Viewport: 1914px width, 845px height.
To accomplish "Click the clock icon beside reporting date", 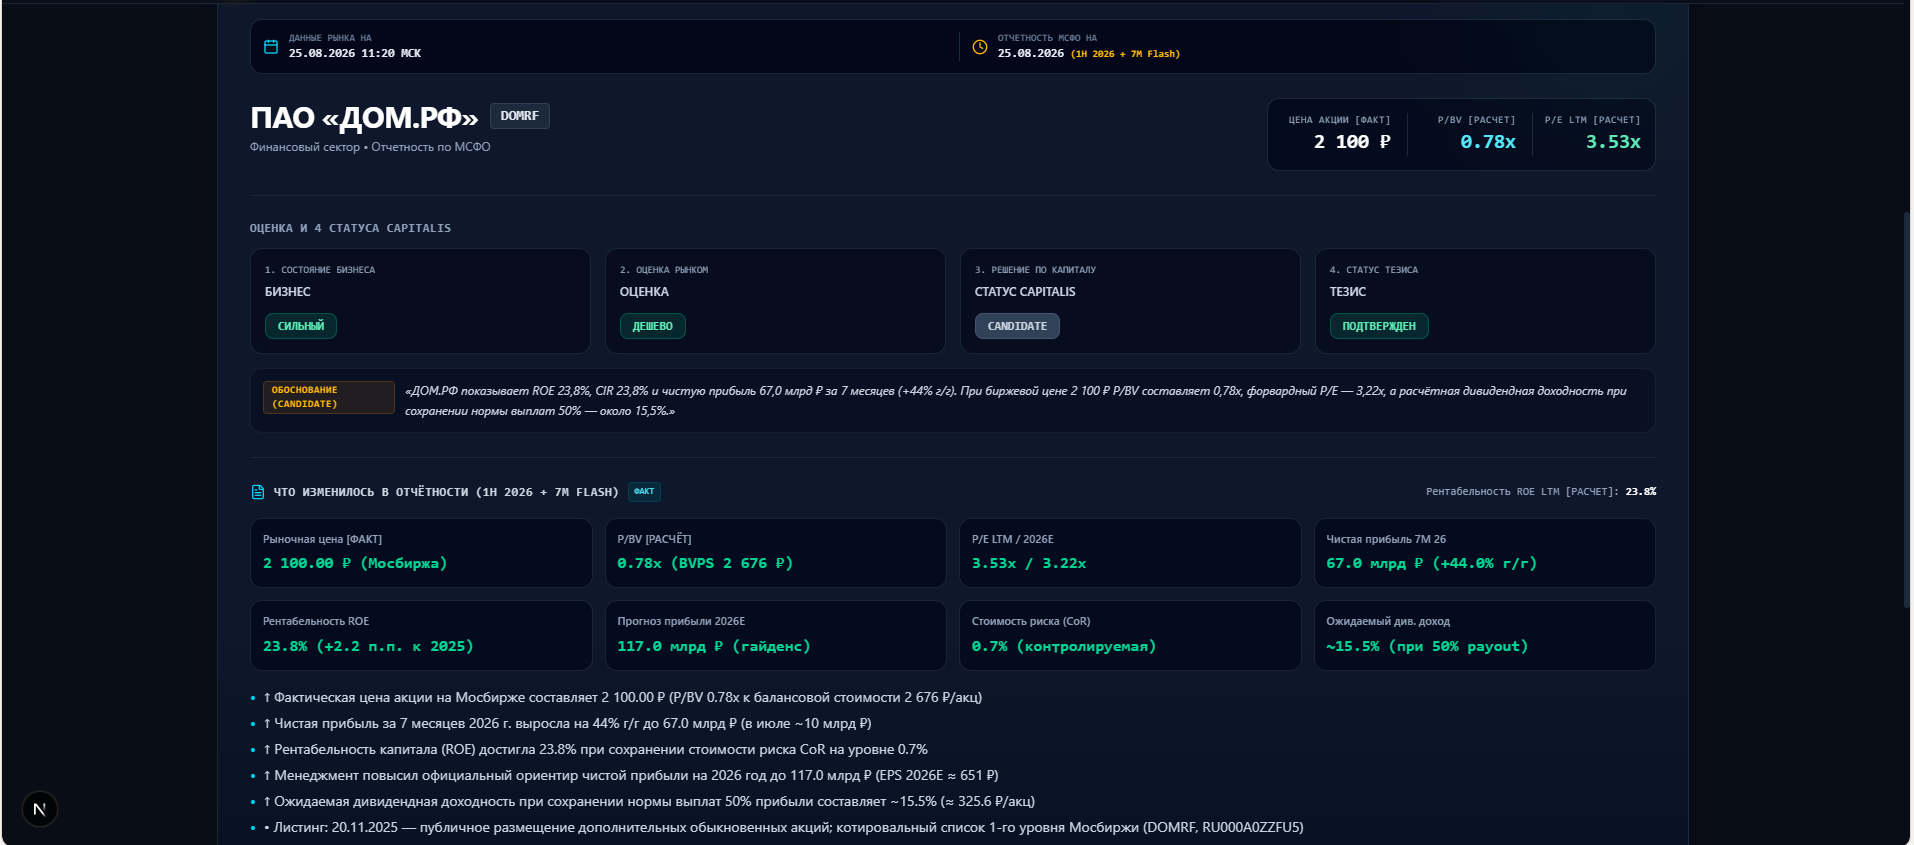I will click(980, 47).
